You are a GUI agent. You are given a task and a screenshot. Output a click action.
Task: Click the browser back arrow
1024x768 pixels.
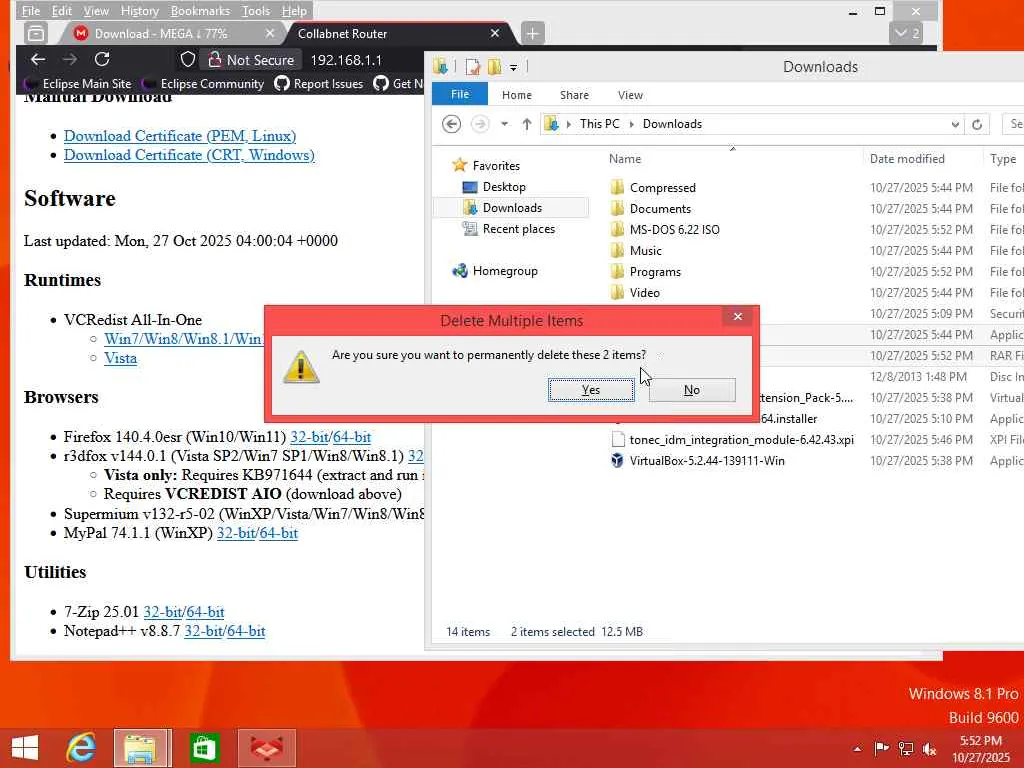click(x=38, y=59)
